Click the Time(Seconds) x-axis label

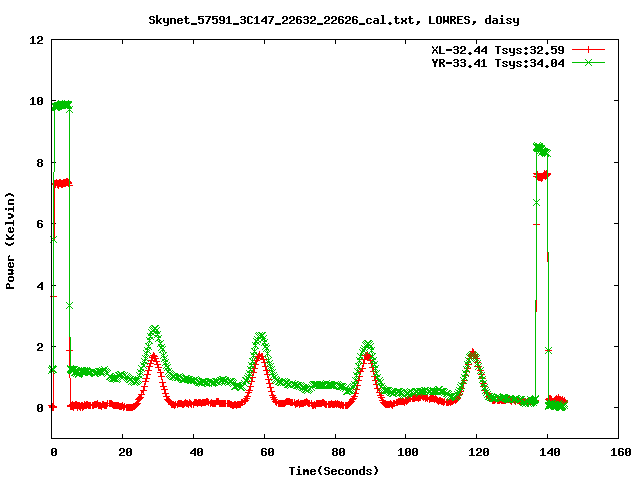[333, 470]
